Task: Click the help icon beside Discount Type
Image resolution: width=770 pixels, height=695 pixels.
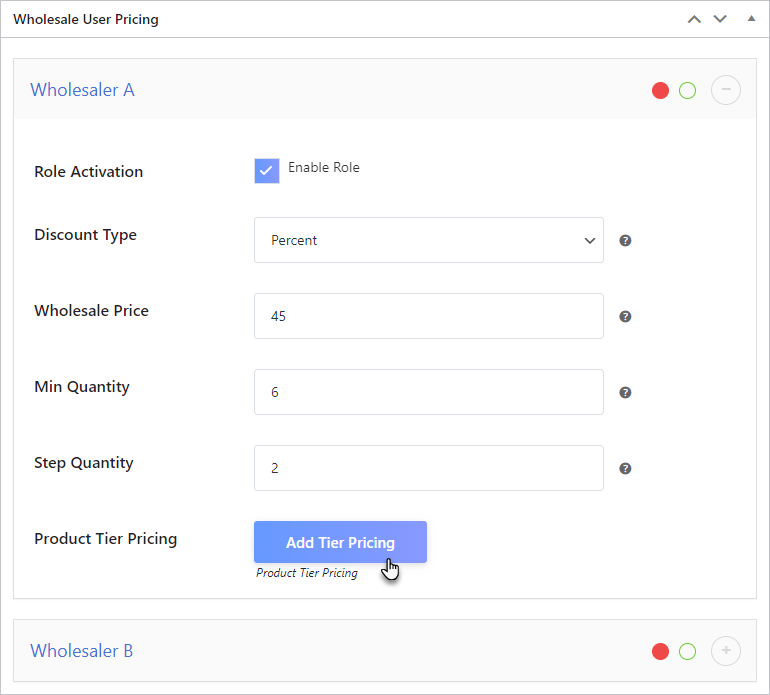Action: pyautogui.click(x=625, y=241)
